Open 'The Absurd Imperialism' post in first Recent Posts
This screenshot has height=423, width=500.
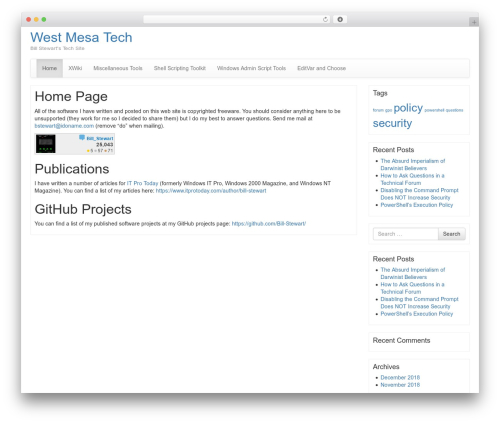(413, 165)
